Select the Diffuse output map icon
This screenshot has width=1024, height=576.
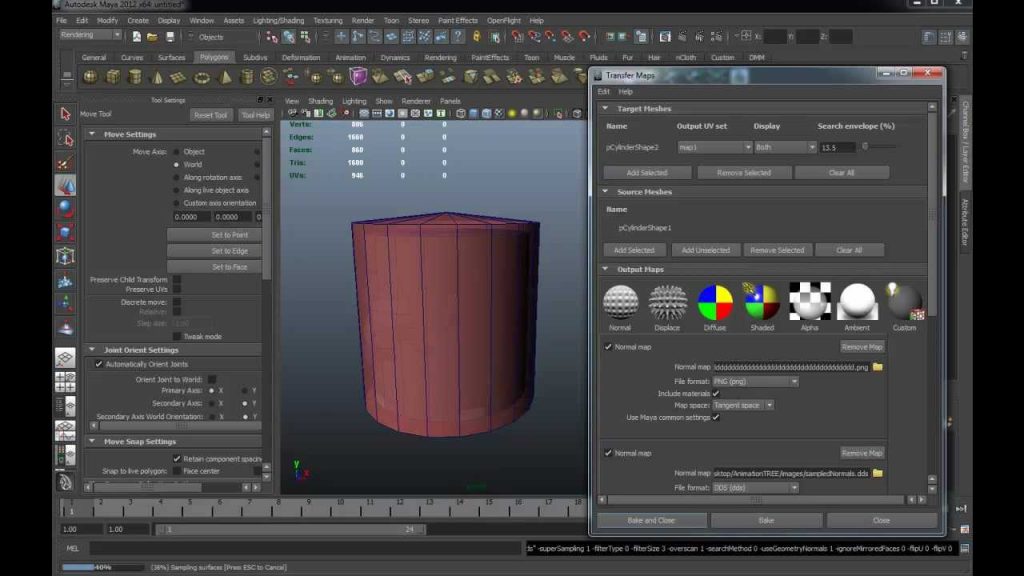715,301
